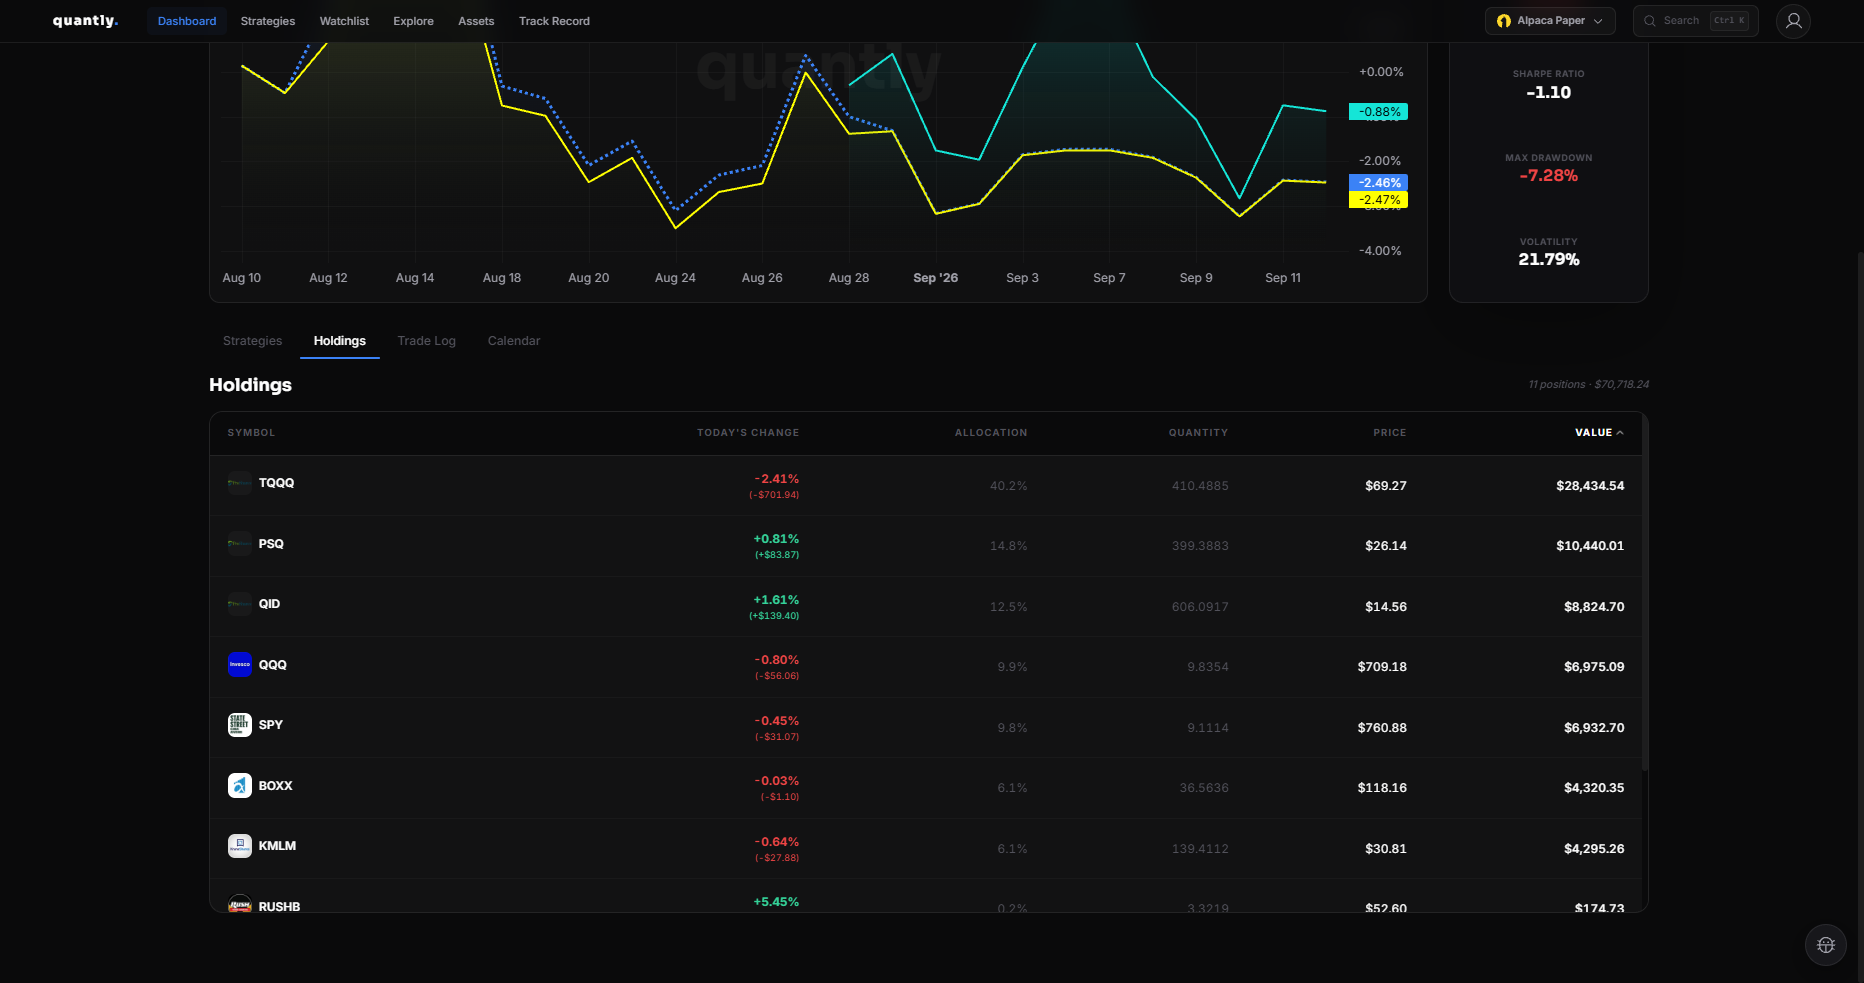Open the Strategies nav item
1864x983 pixels.
(268, 21)
